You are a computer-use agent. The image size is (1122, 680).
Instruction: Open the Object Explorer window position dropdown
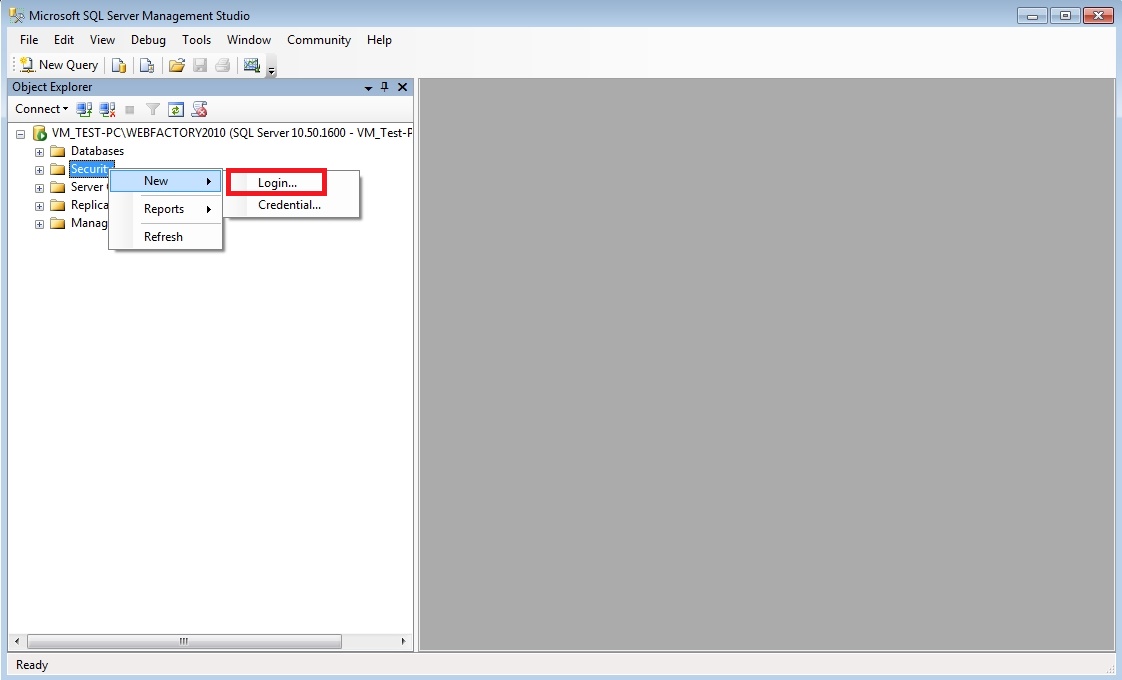click(368, 87)
